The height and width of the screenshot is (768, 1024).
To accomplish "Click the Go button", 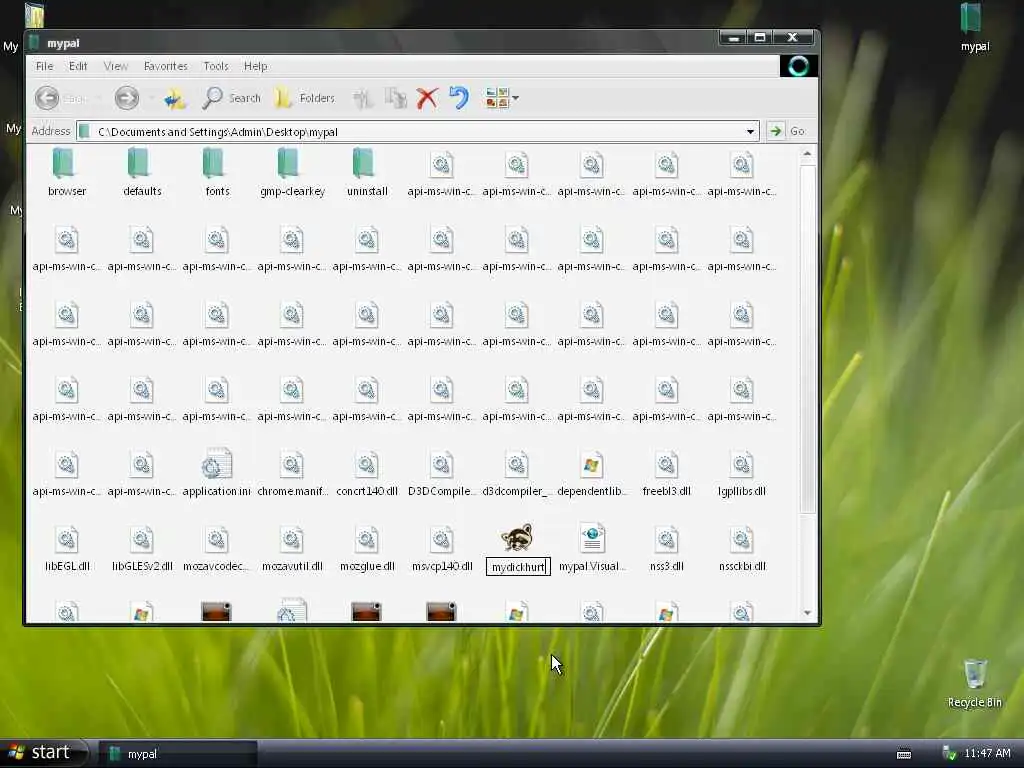I will coord(787,131).
